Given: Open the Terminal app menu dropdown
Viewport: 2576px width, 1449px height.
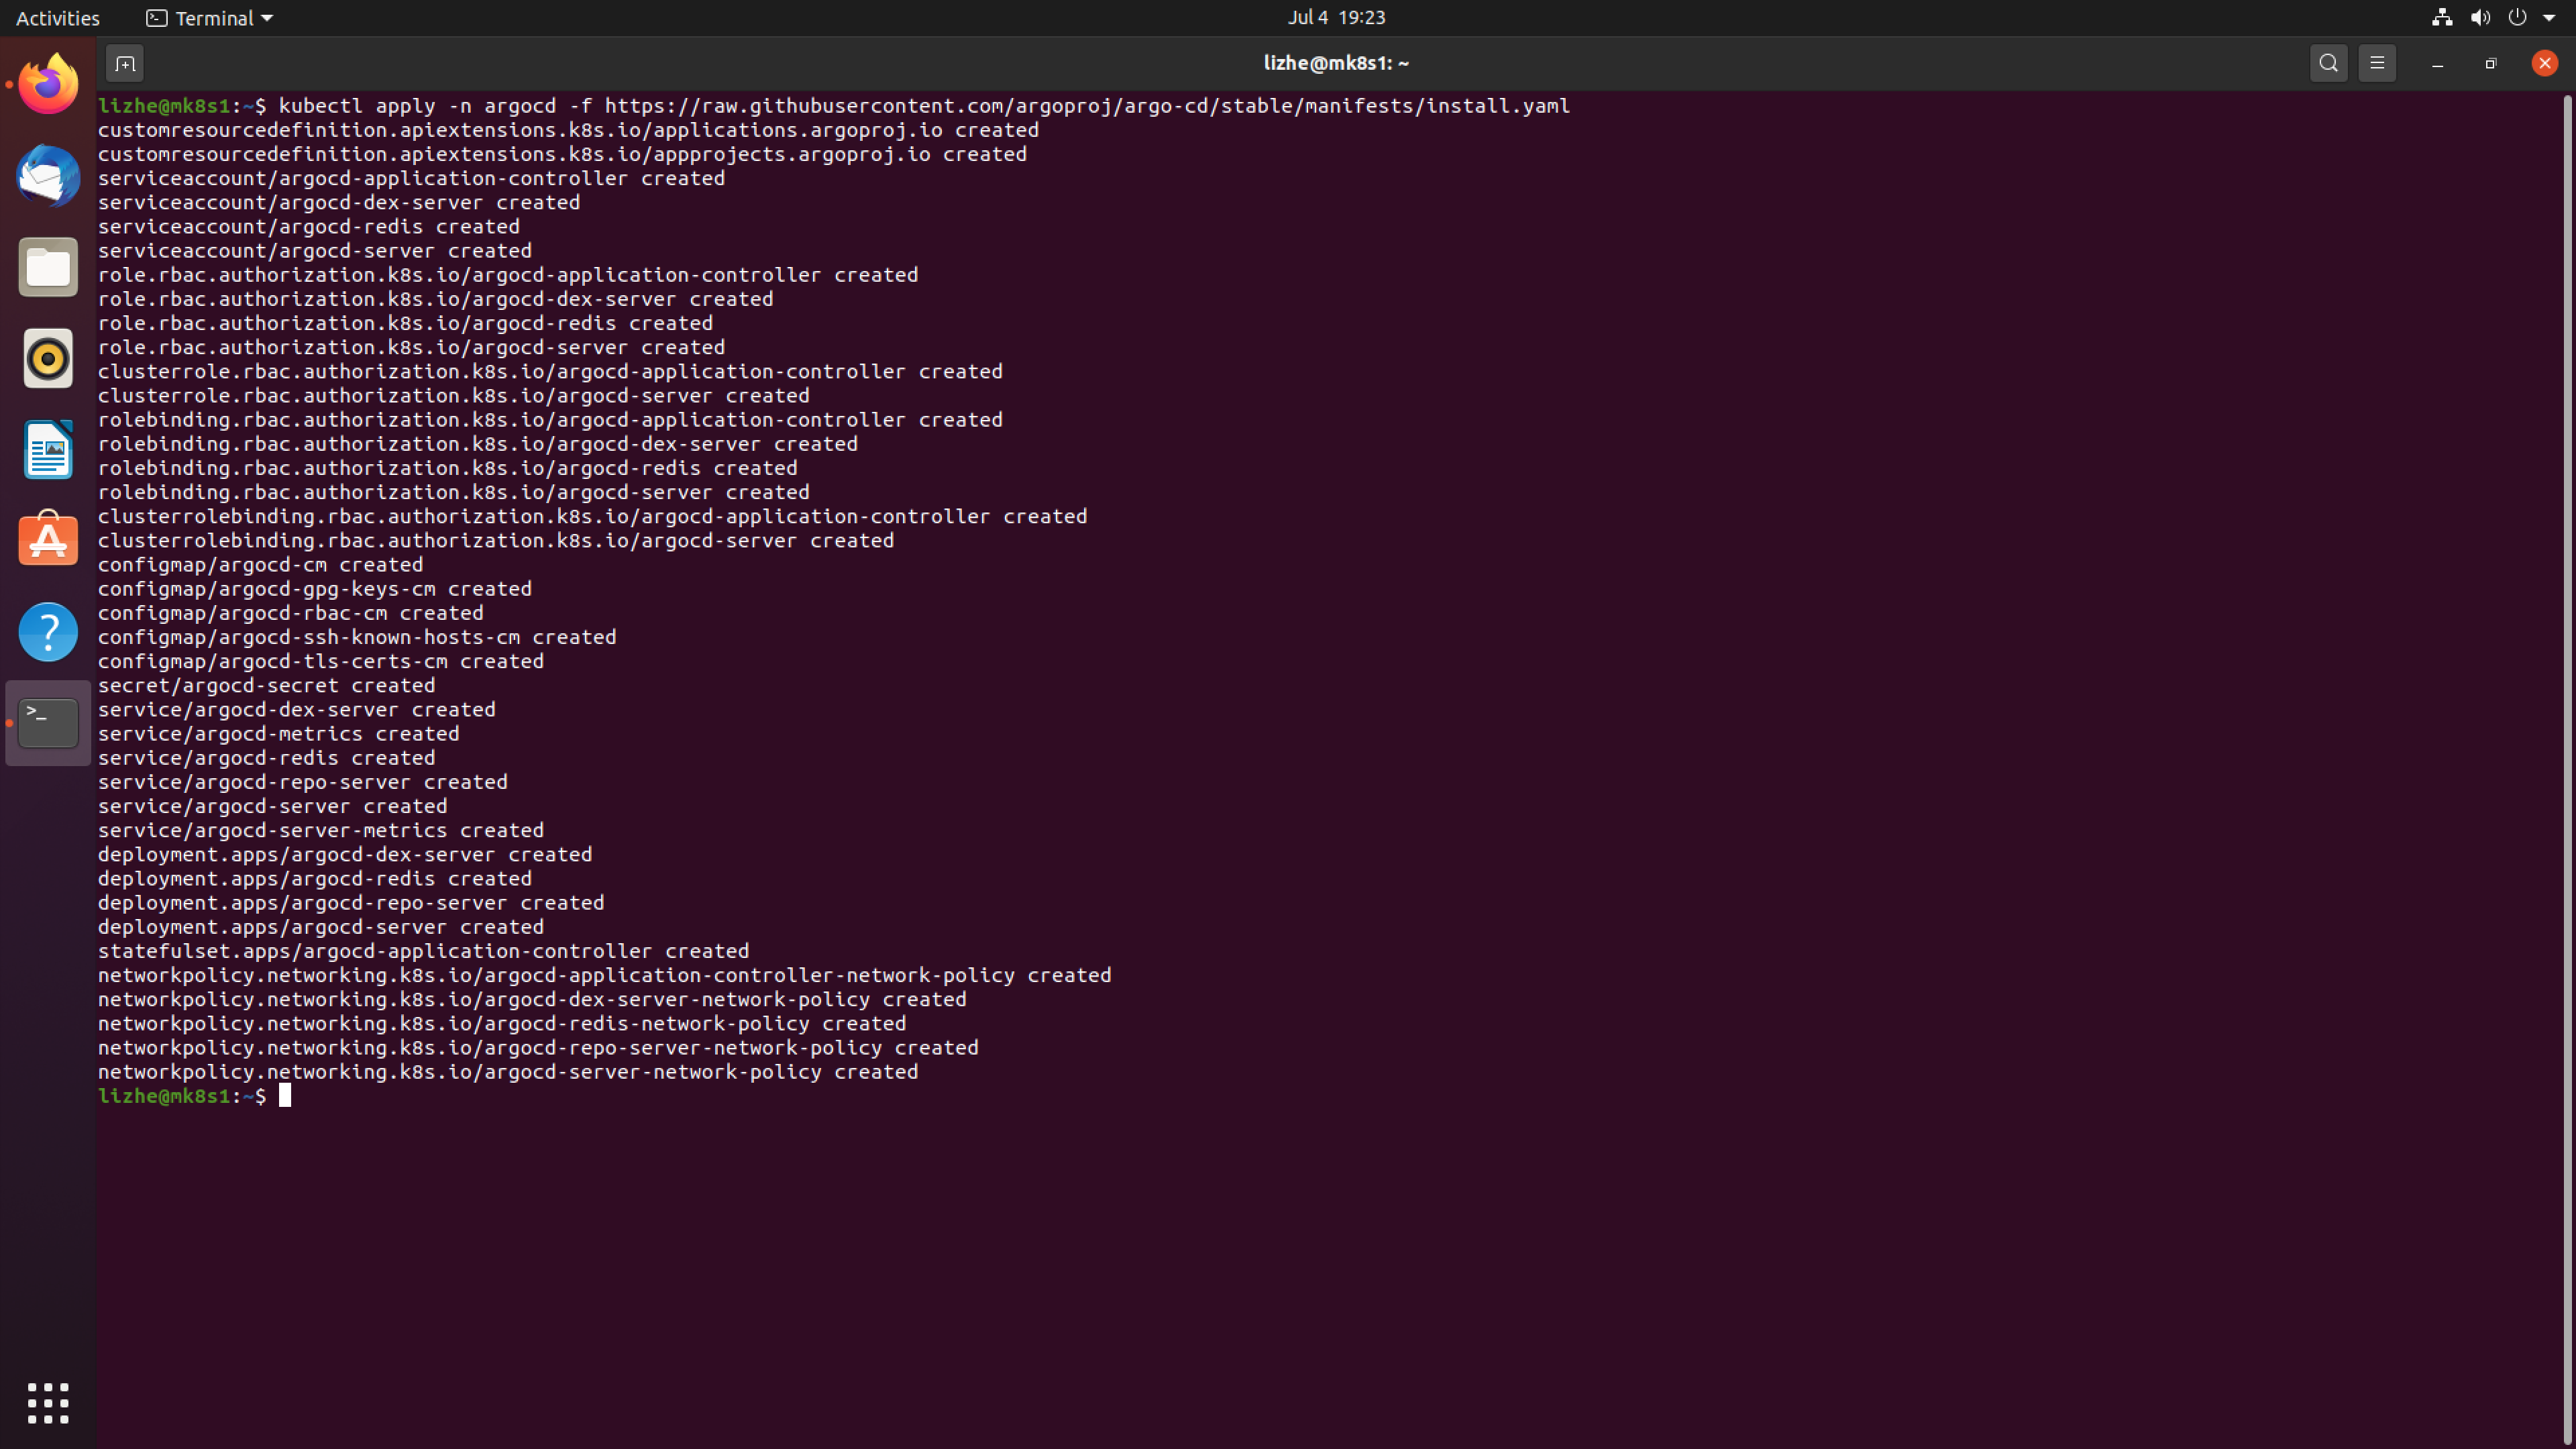Looking at the screenshot, I should (x=210, y=18).
